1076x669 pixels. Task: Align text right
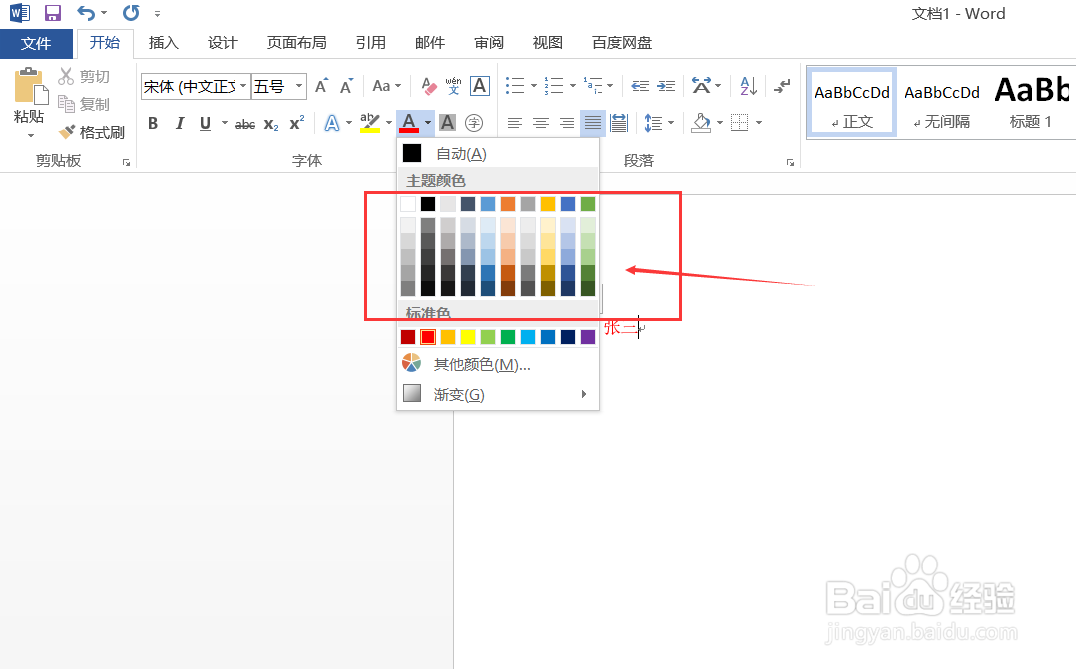[567, 123]
